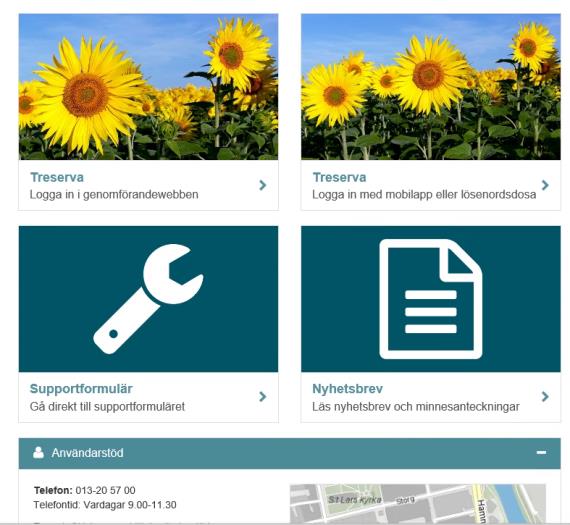Click the phone number 013-20 57 00
Image resolution: width=570 pixels, height=525 pixels.
[105, 490]
